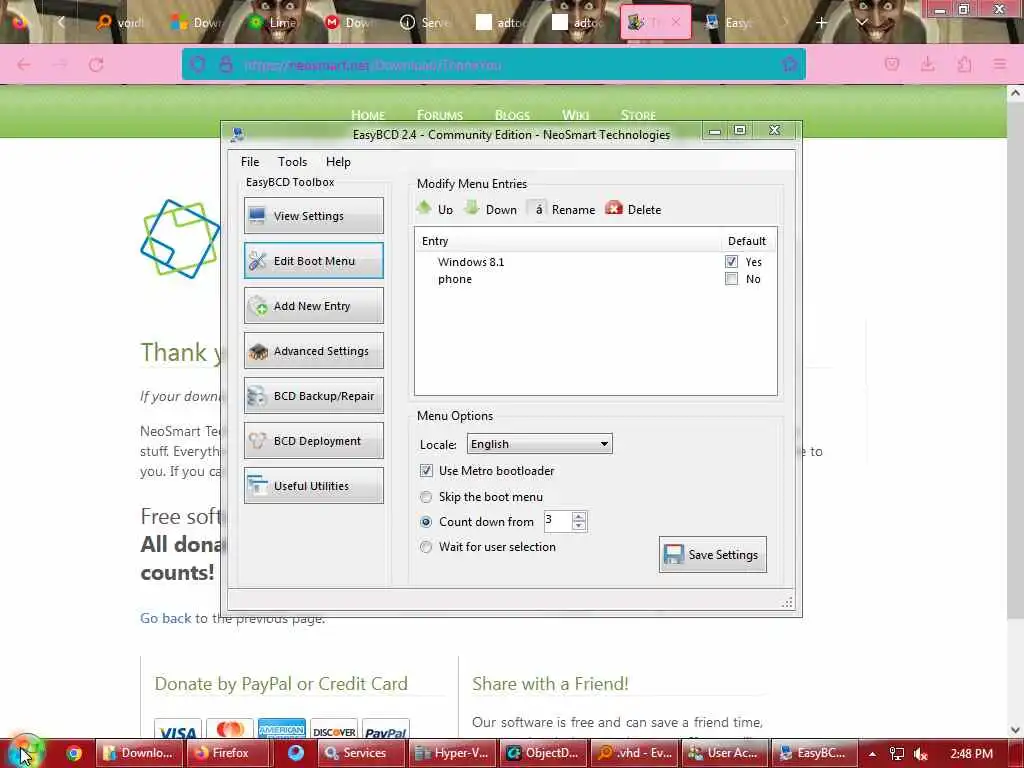1024x768 pixels.
Task: Open the Help menu in EasyBCD
Action: pos(338,162)
